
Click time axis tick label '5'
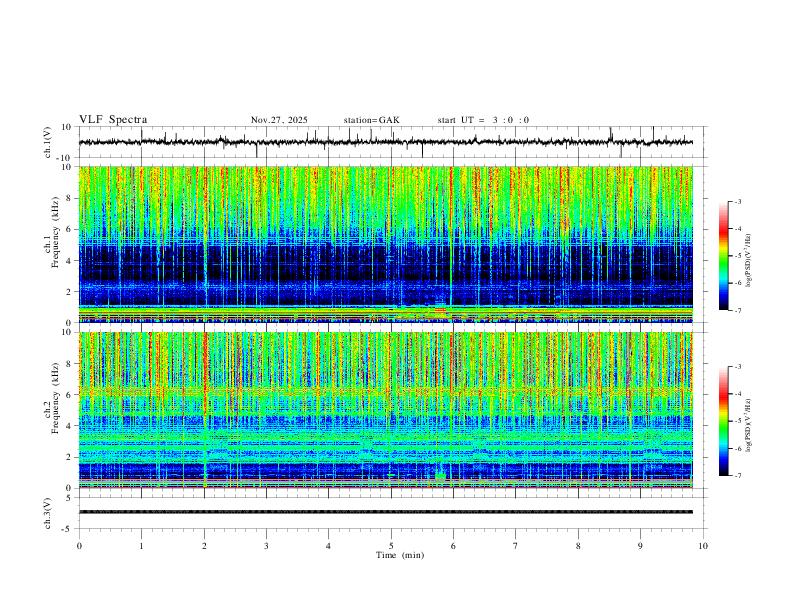pyautogui.click(x=391, y=546)
